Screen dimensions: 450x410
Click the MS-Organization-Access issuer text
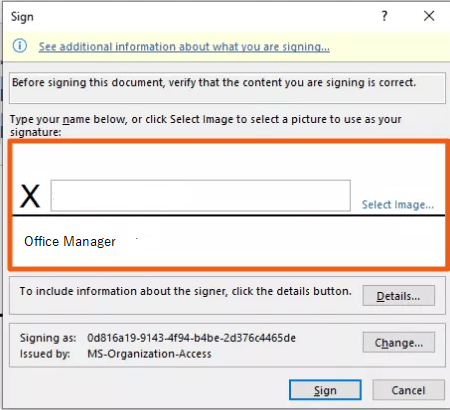coord(149,354)
